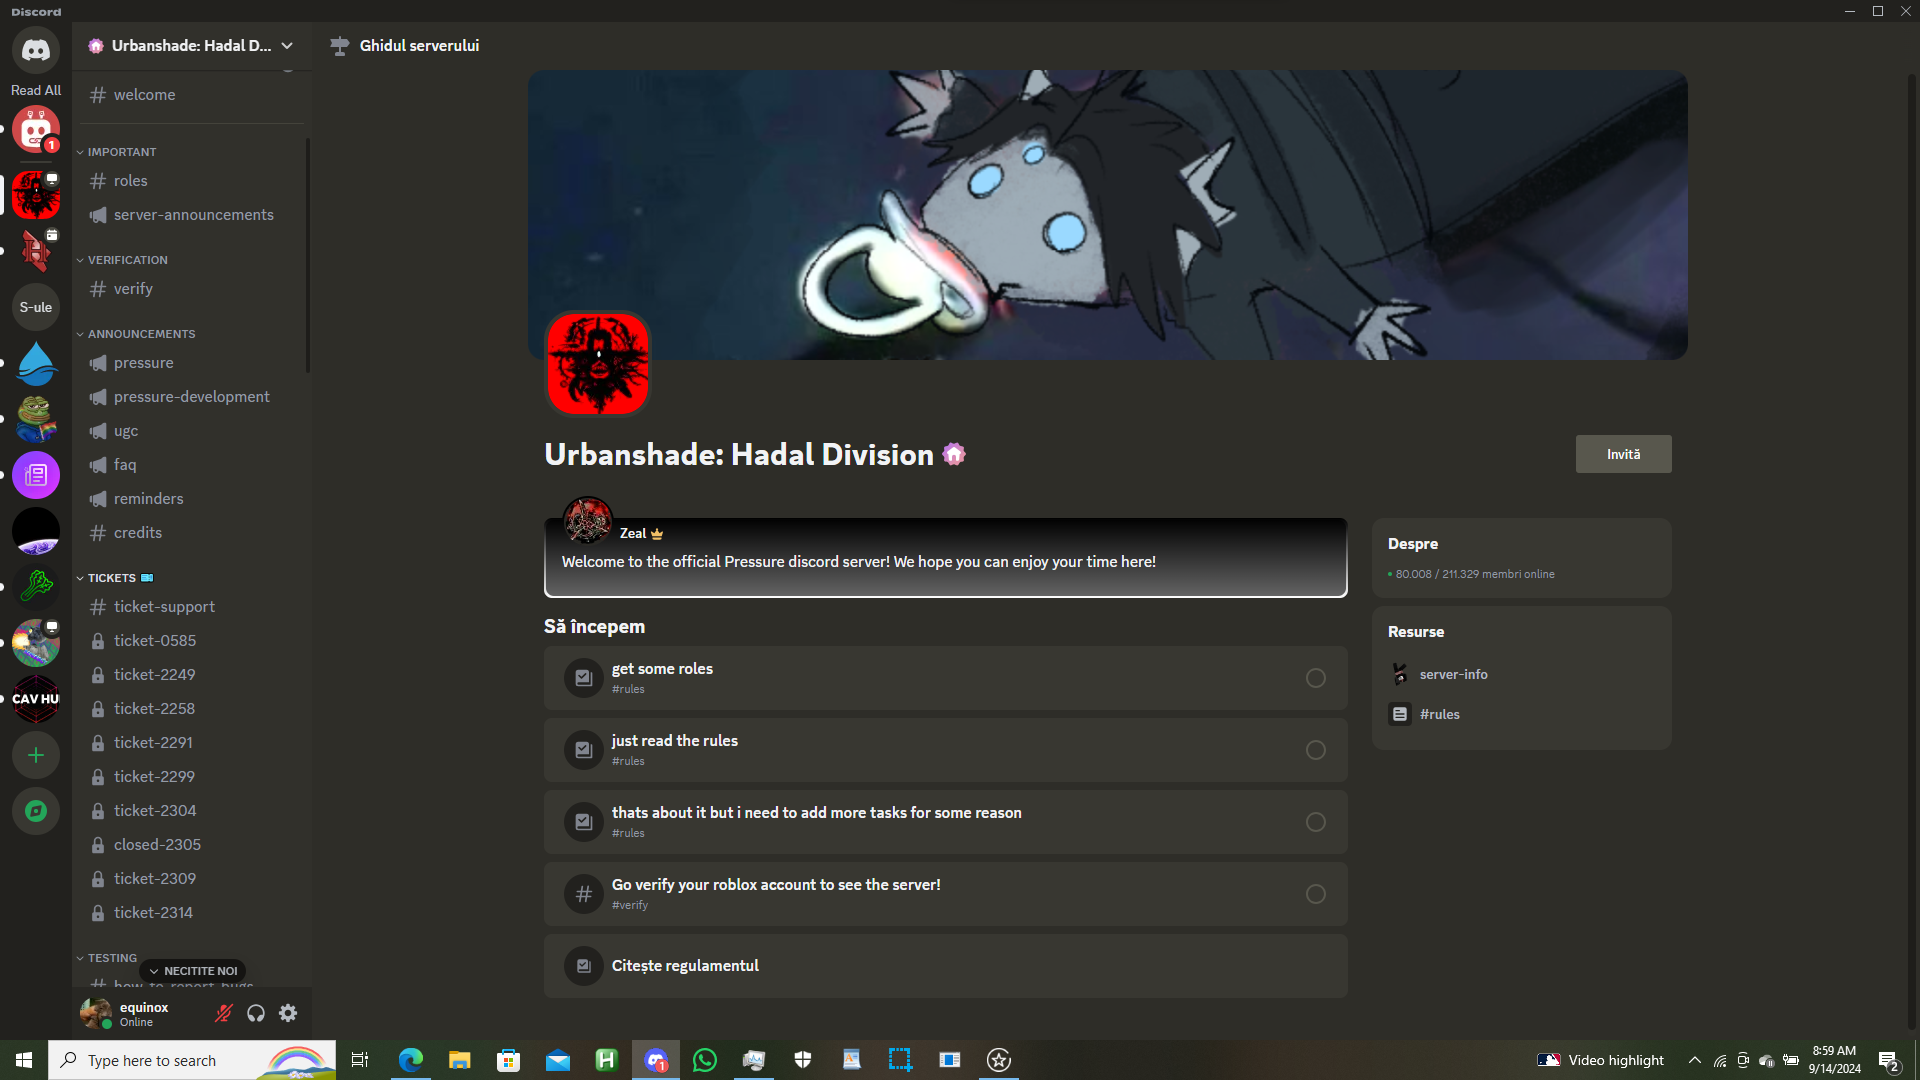This screenshot has height=1080, width=1920.
Task: Open User Settings gear icon
Action: point(288,1013)
